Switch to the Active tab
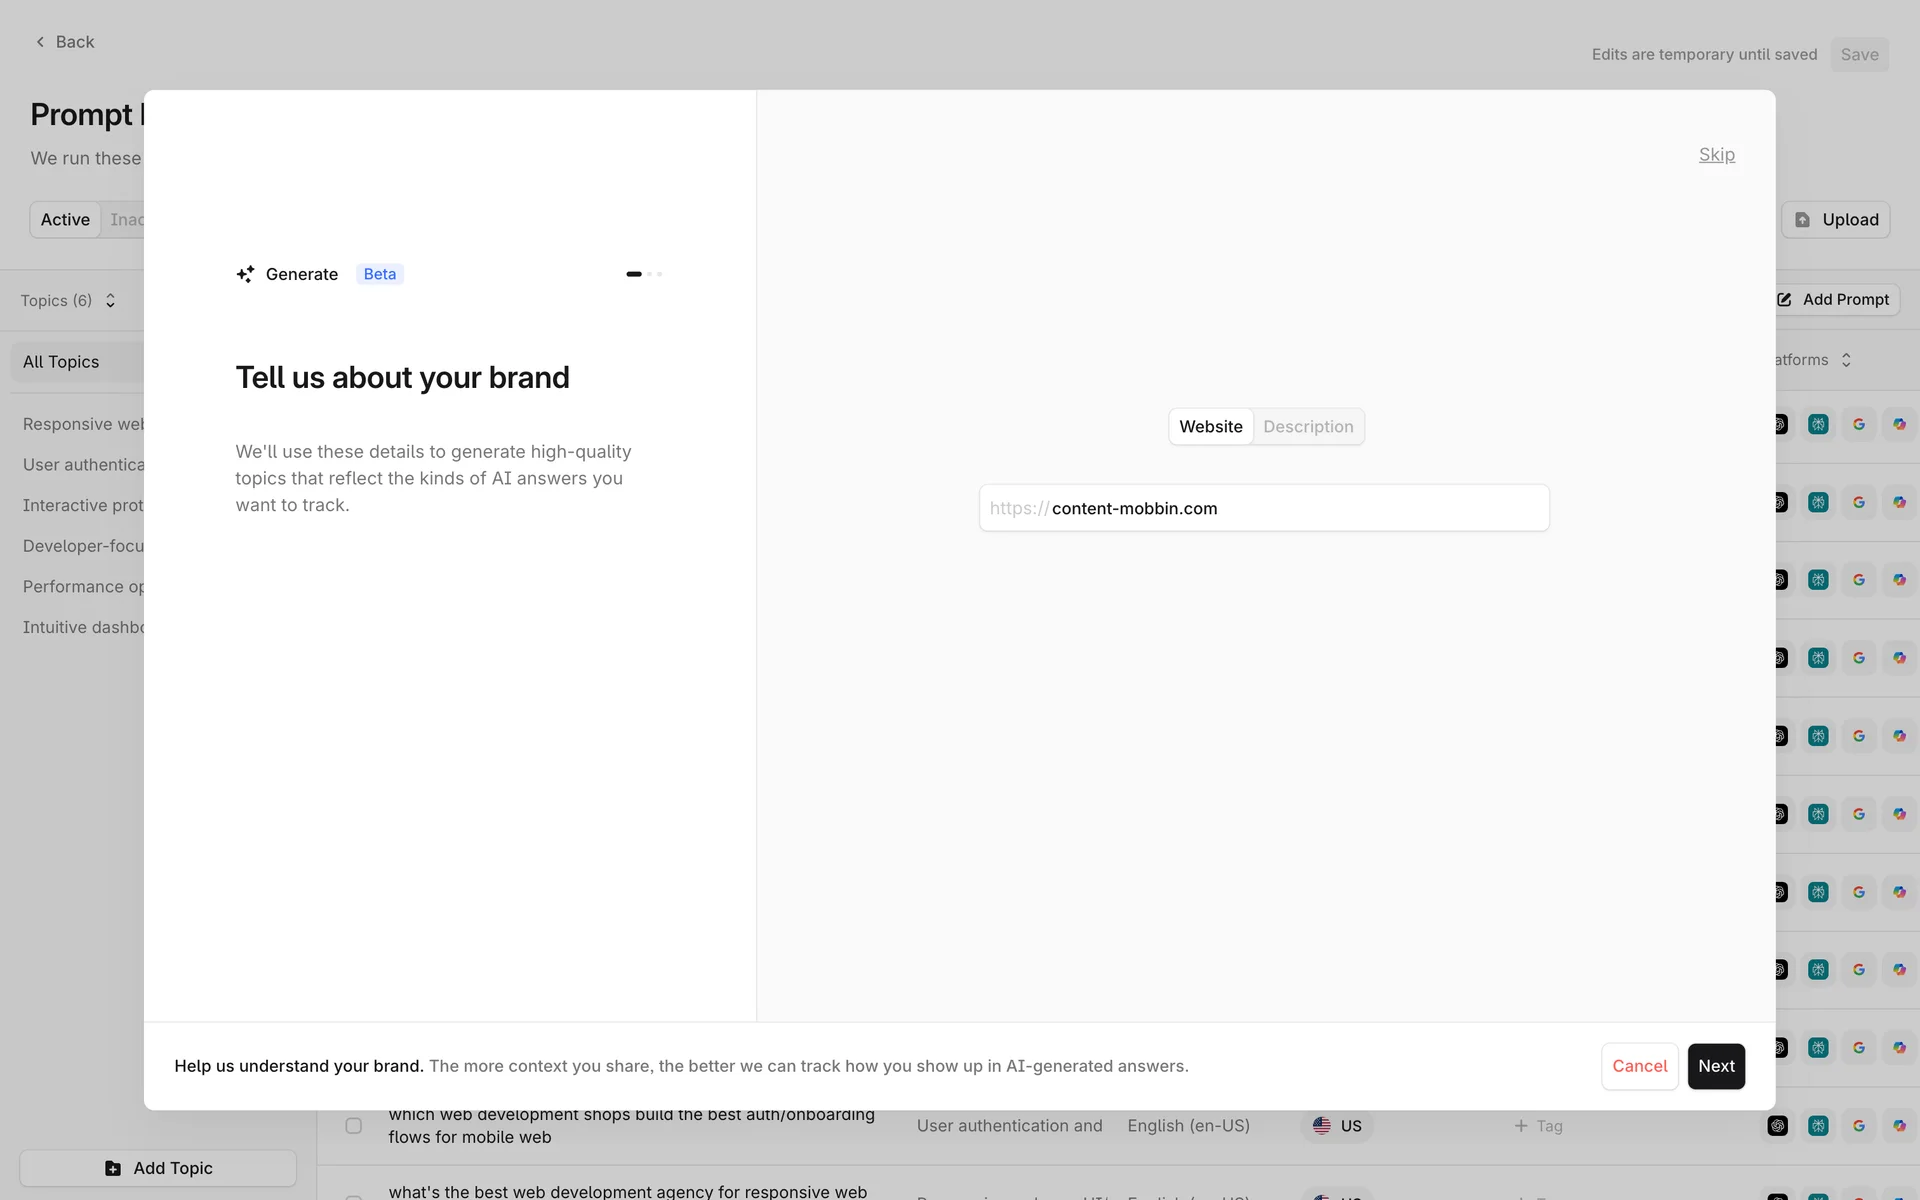1920x1200 pixels. click(65, 220)
